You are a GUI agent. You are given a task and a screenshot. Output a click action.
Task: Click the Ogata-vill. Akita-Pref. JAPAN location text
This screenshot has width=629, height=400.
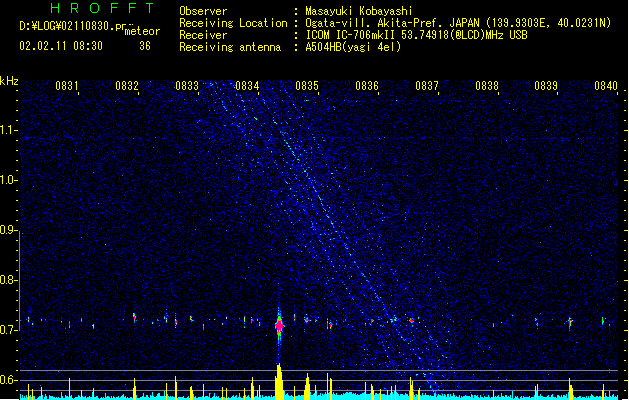392,23
